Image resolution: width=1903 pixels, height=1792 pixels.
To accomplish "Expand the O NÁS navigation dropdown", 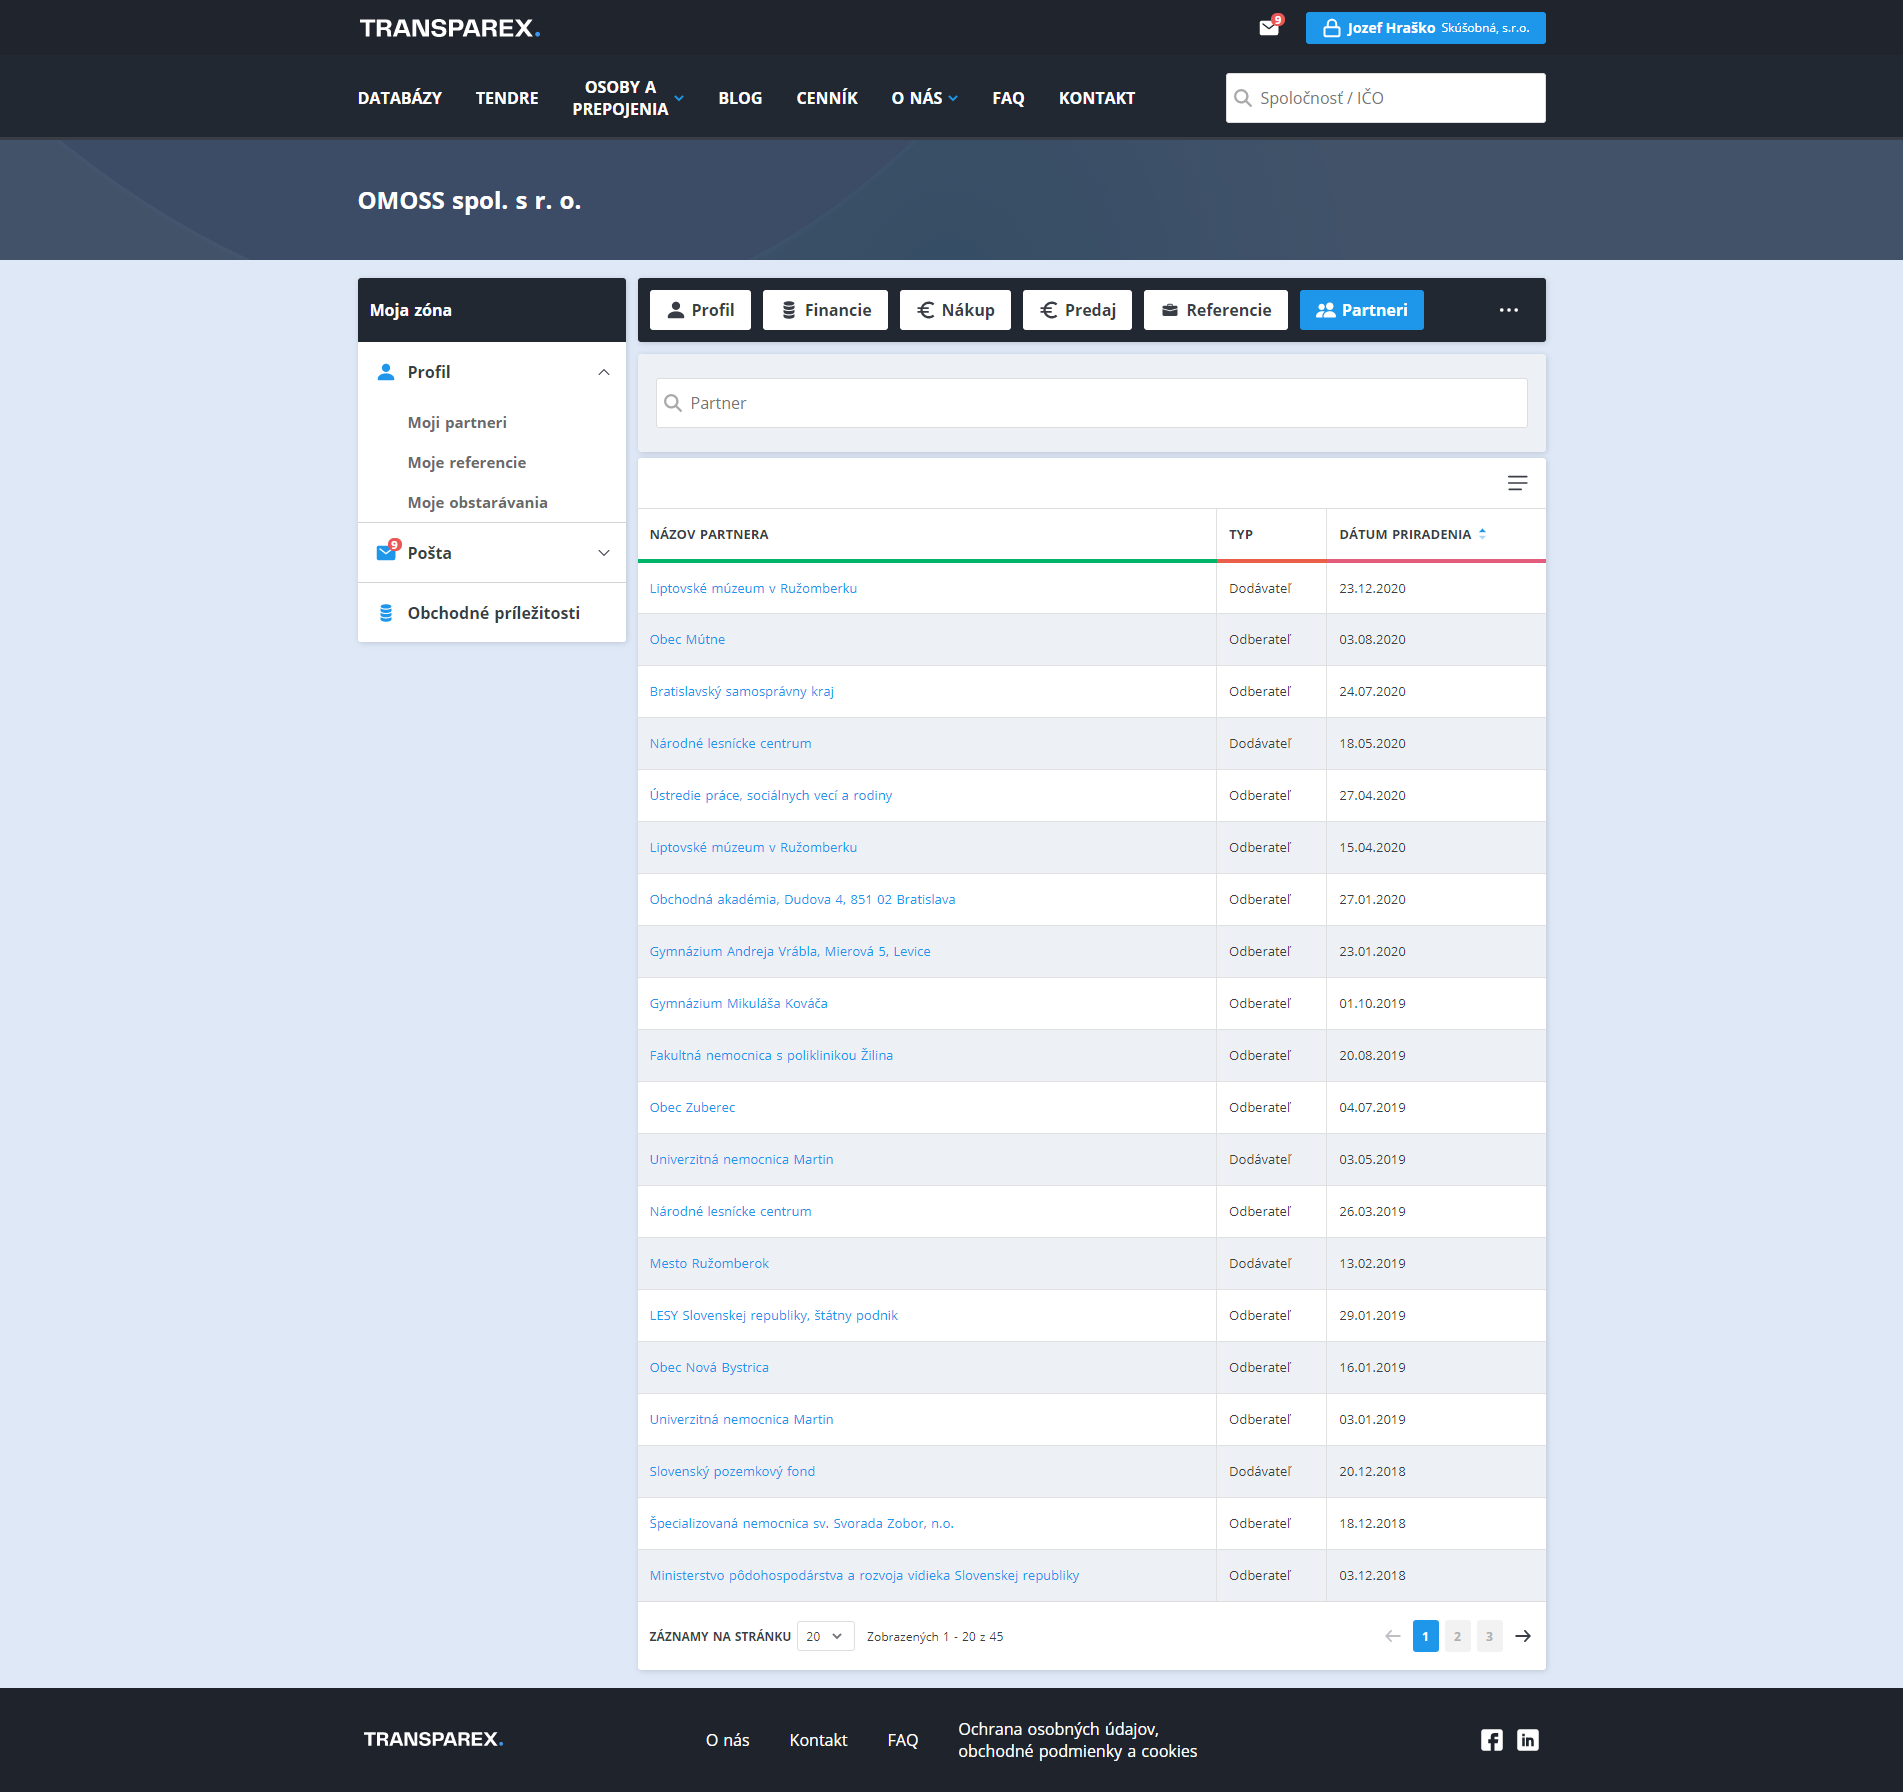I will (x=924, y=98).
